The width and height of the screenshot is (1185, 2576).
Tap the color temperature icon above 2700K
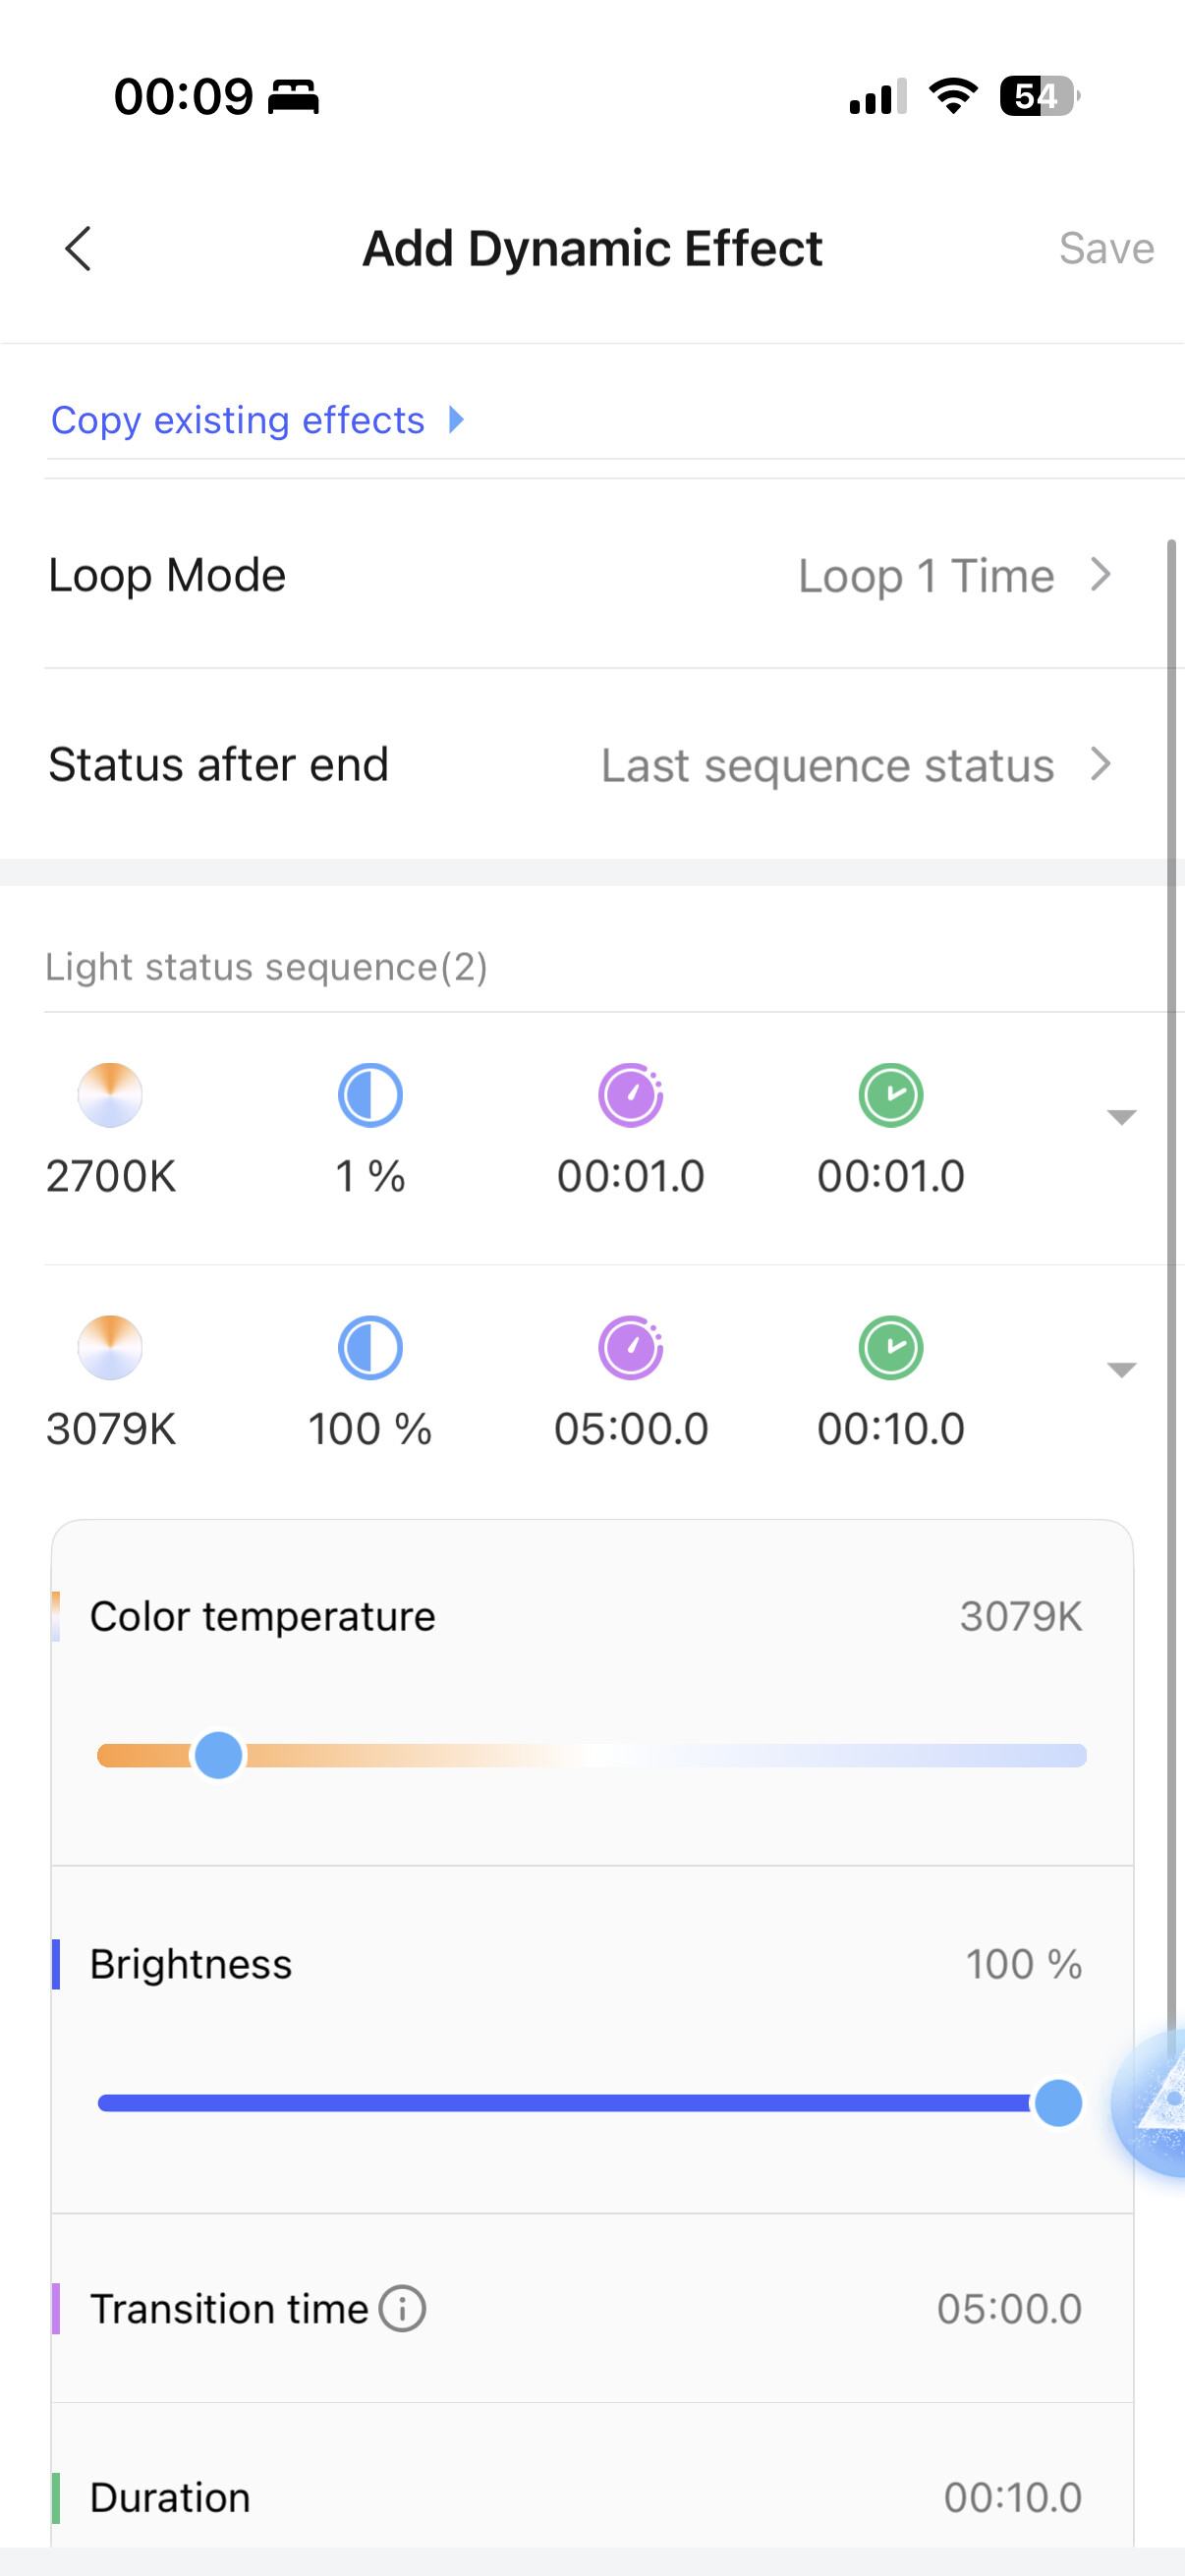tap(110, 1095)
